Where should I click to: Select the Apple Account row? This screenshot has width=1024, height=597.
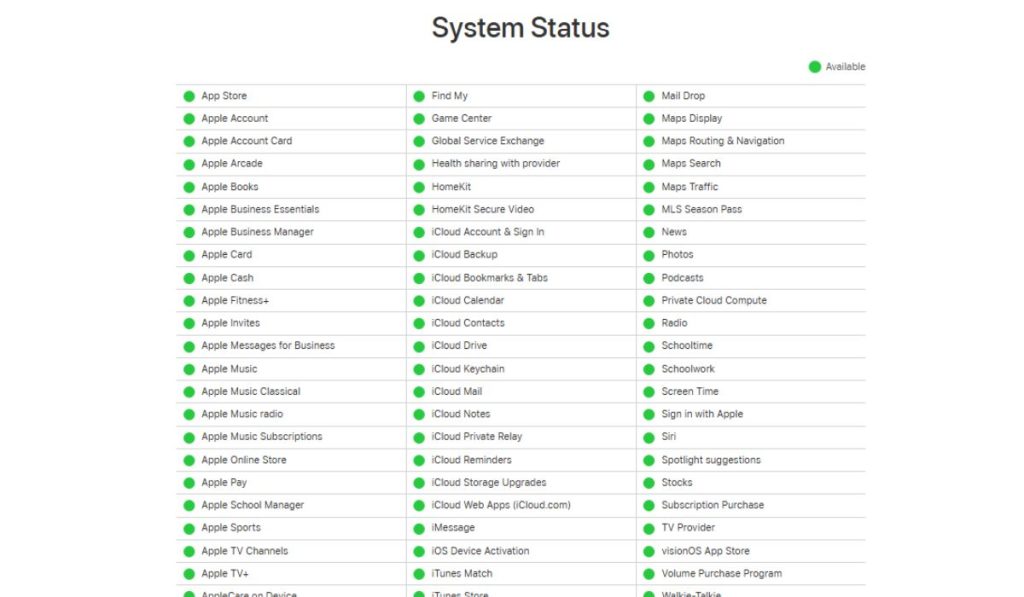[291, 118]
